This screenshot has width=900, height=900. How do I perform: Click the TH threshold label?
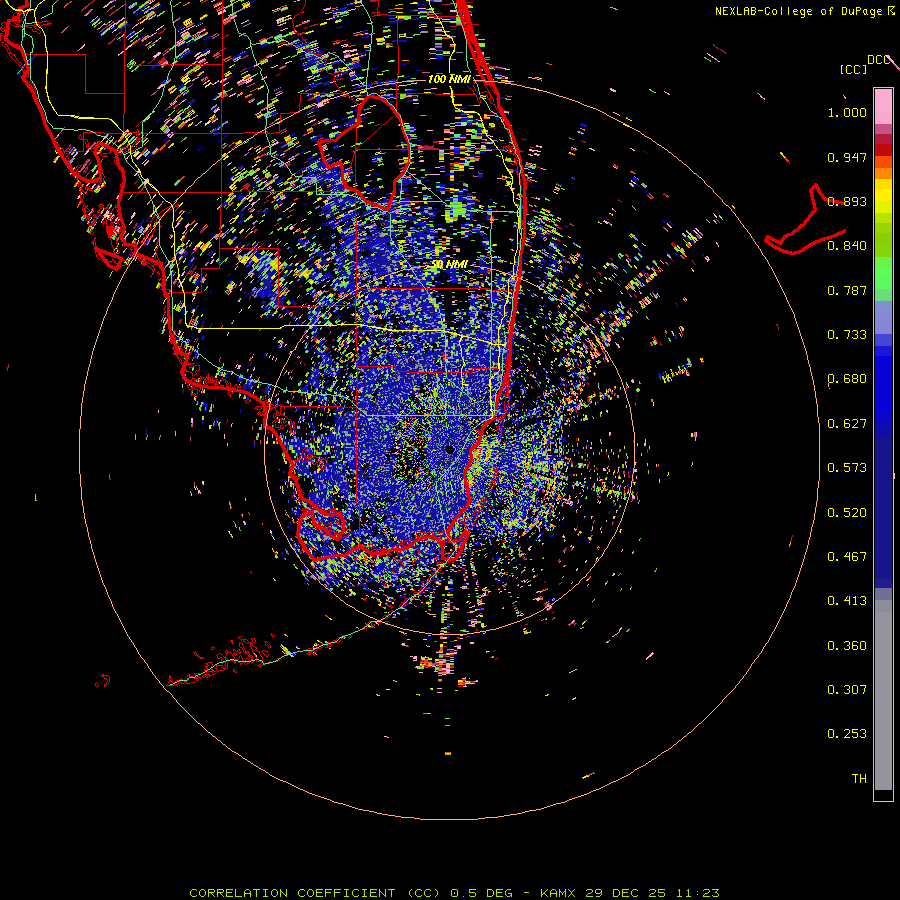(859, 779)
